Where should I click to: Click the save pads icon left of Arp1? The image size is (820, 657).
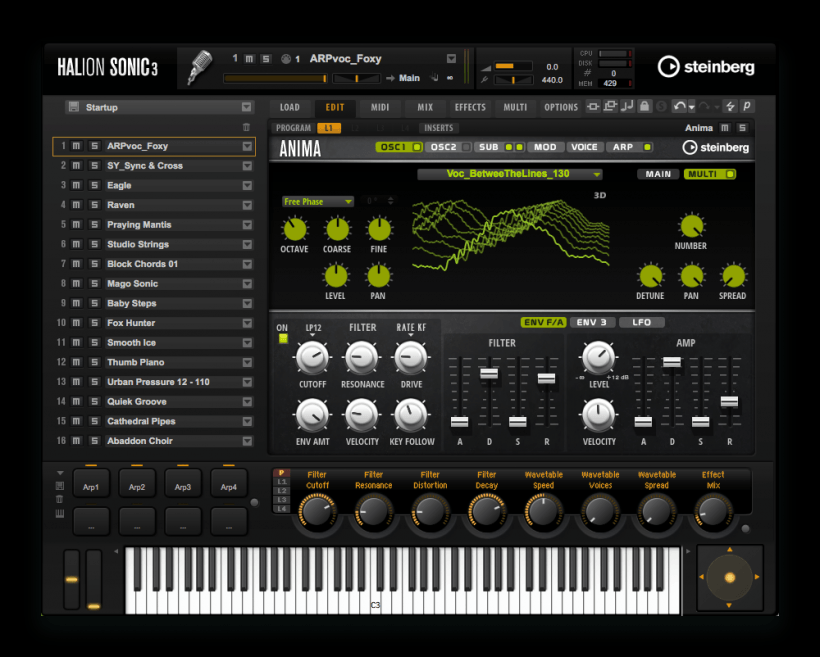pos(60,486)
